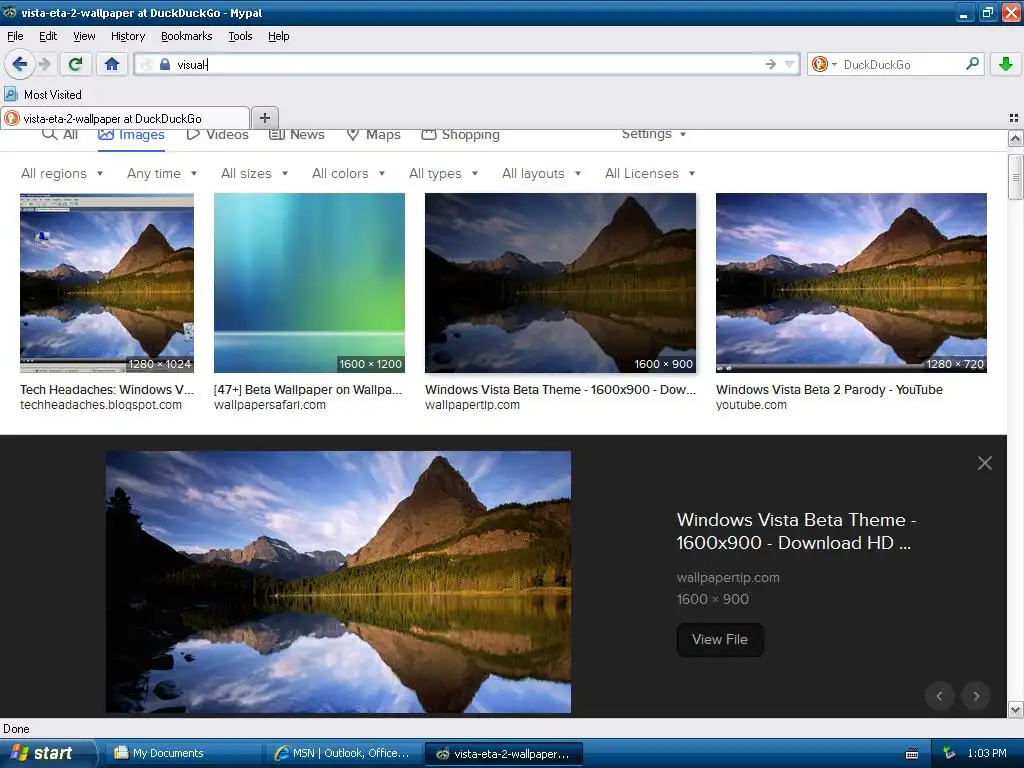Click the forward navigation arrow
Image resolution: width=1024 pixels, height=768 pixels.
pyautogui.click(x=44, y=64)
